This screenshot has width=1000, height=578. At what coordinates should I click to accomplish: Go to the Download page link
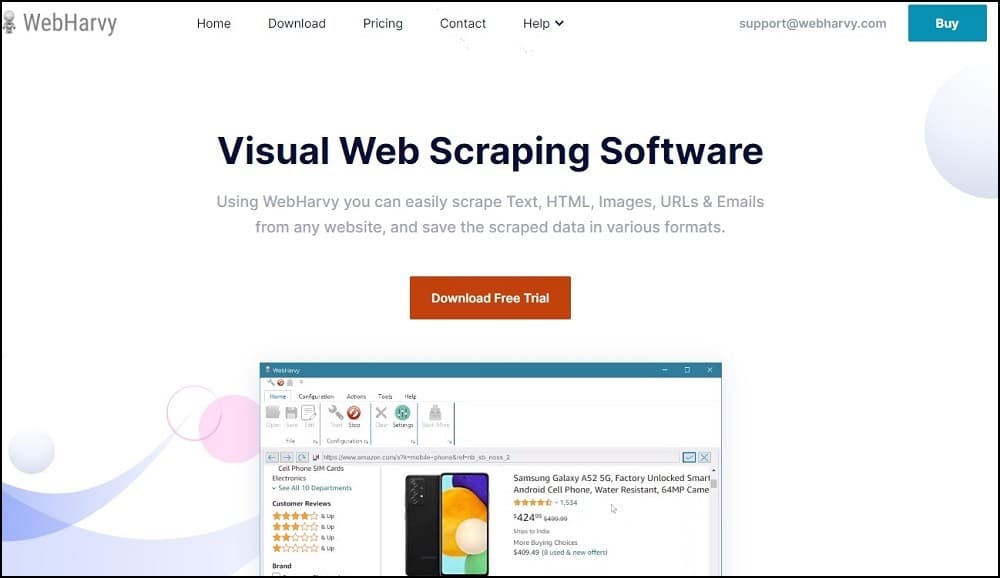pyautogui.click(x=297, y=24)
